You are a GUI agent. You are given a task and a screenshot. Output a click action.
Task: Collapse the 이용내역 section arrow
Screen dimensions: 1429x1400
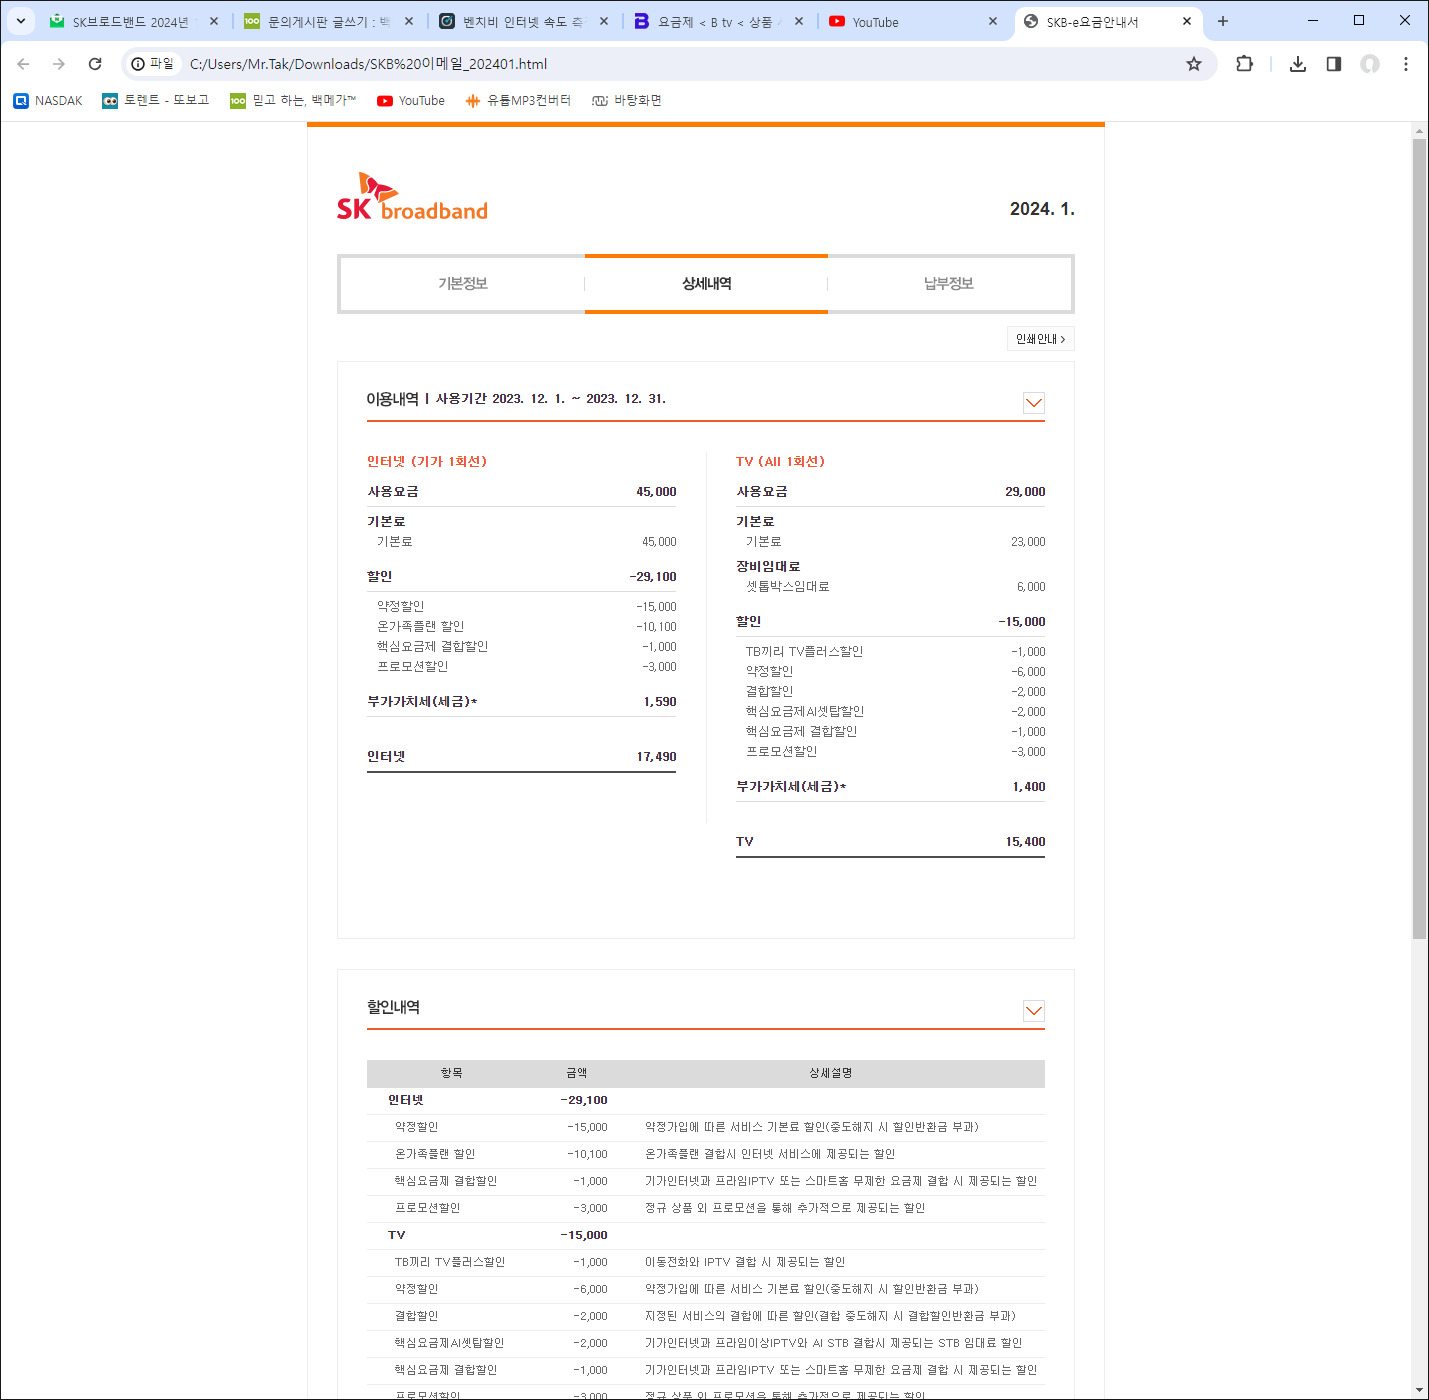point(1033,403)
